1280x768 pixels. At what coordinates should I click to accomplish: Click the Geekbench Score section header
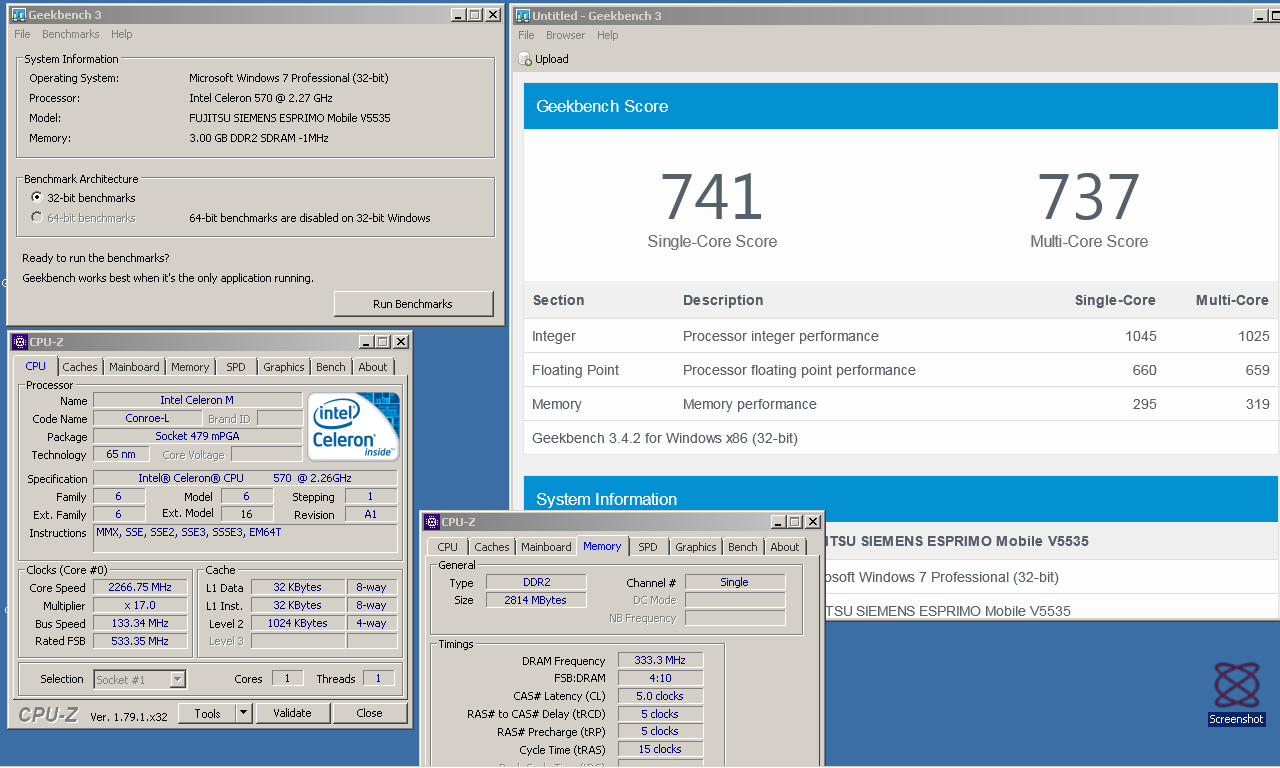click(901, 106)
